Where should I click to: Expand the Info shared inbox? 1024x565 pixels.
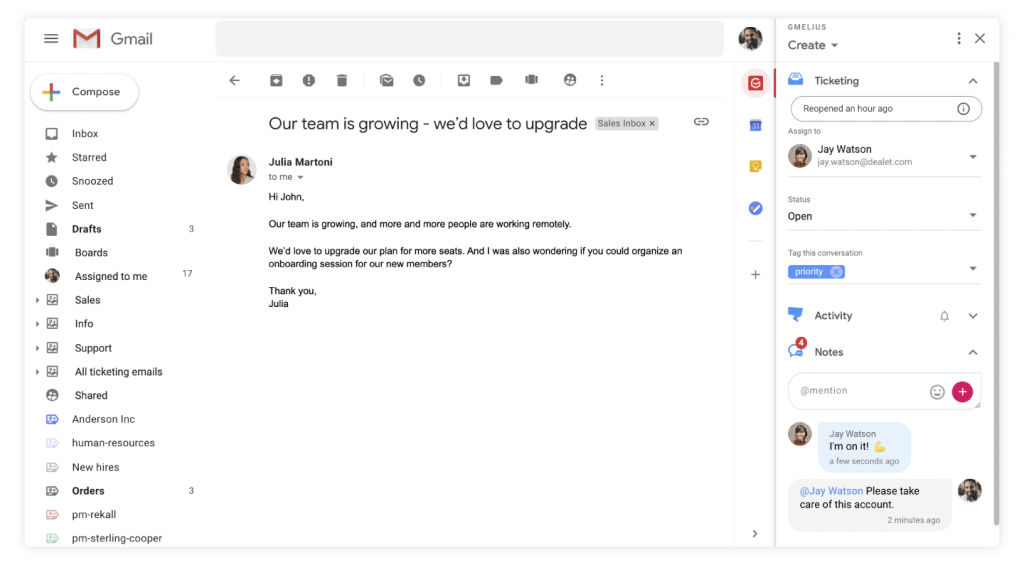coord(37,324)
